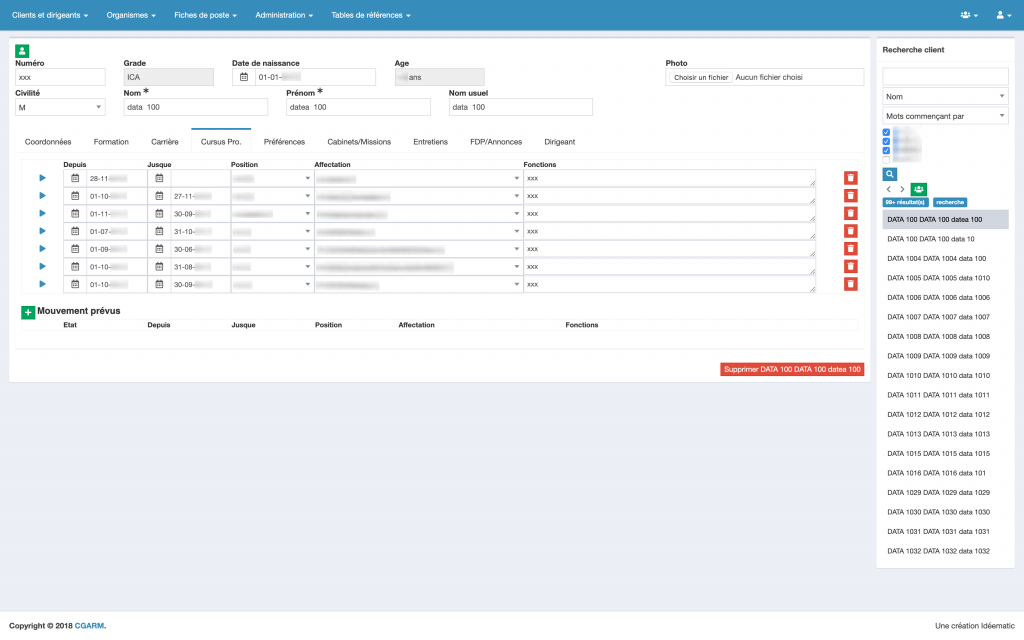Click the green group icon below the search button
The image size is (1024, 640).
click(x=919, y=189)
